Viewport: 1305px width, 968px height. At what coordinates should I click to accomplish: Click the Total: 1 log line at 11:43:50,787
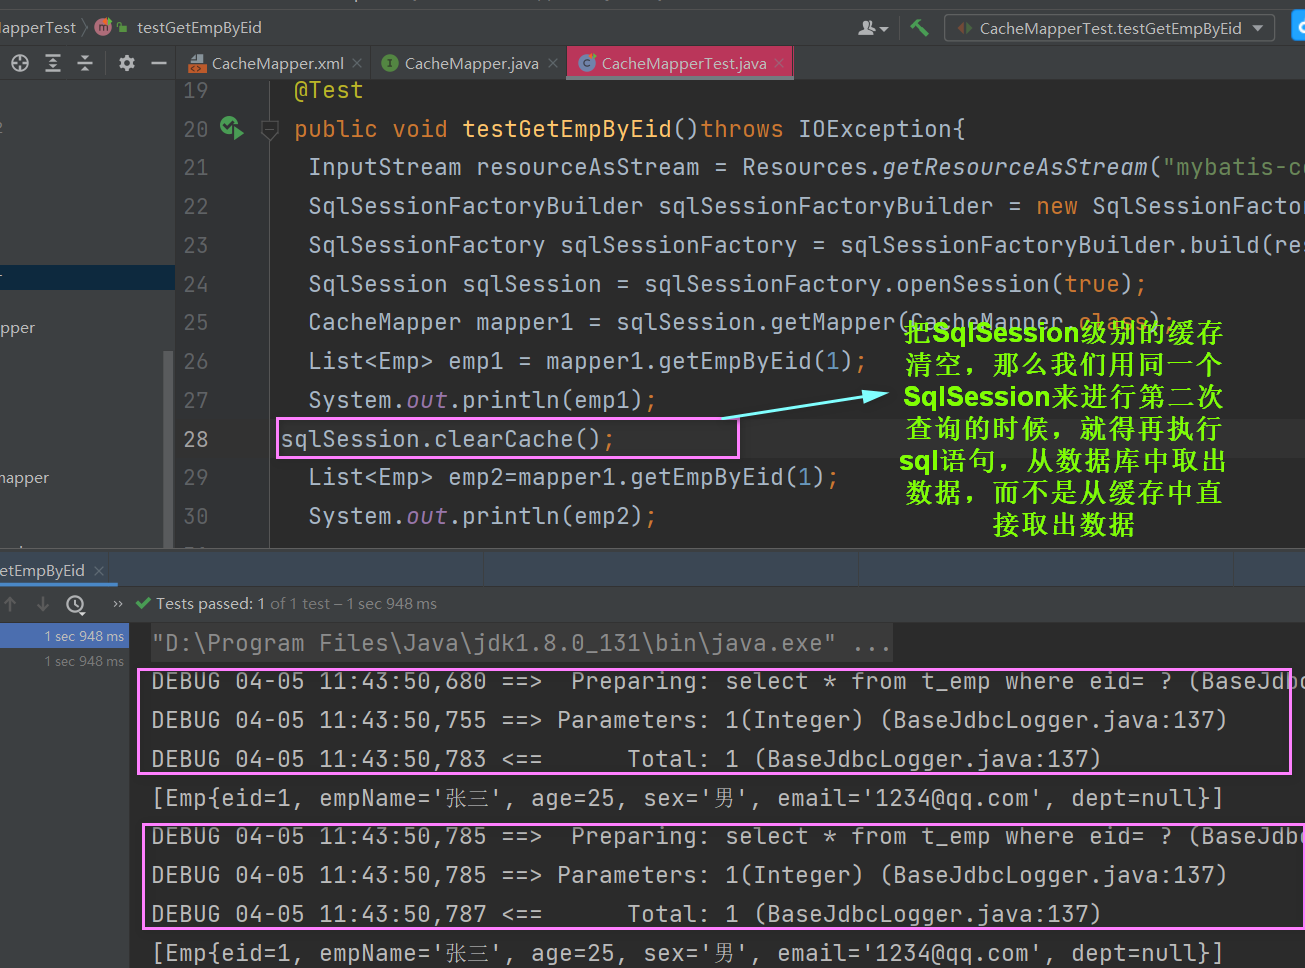point(626,914)
